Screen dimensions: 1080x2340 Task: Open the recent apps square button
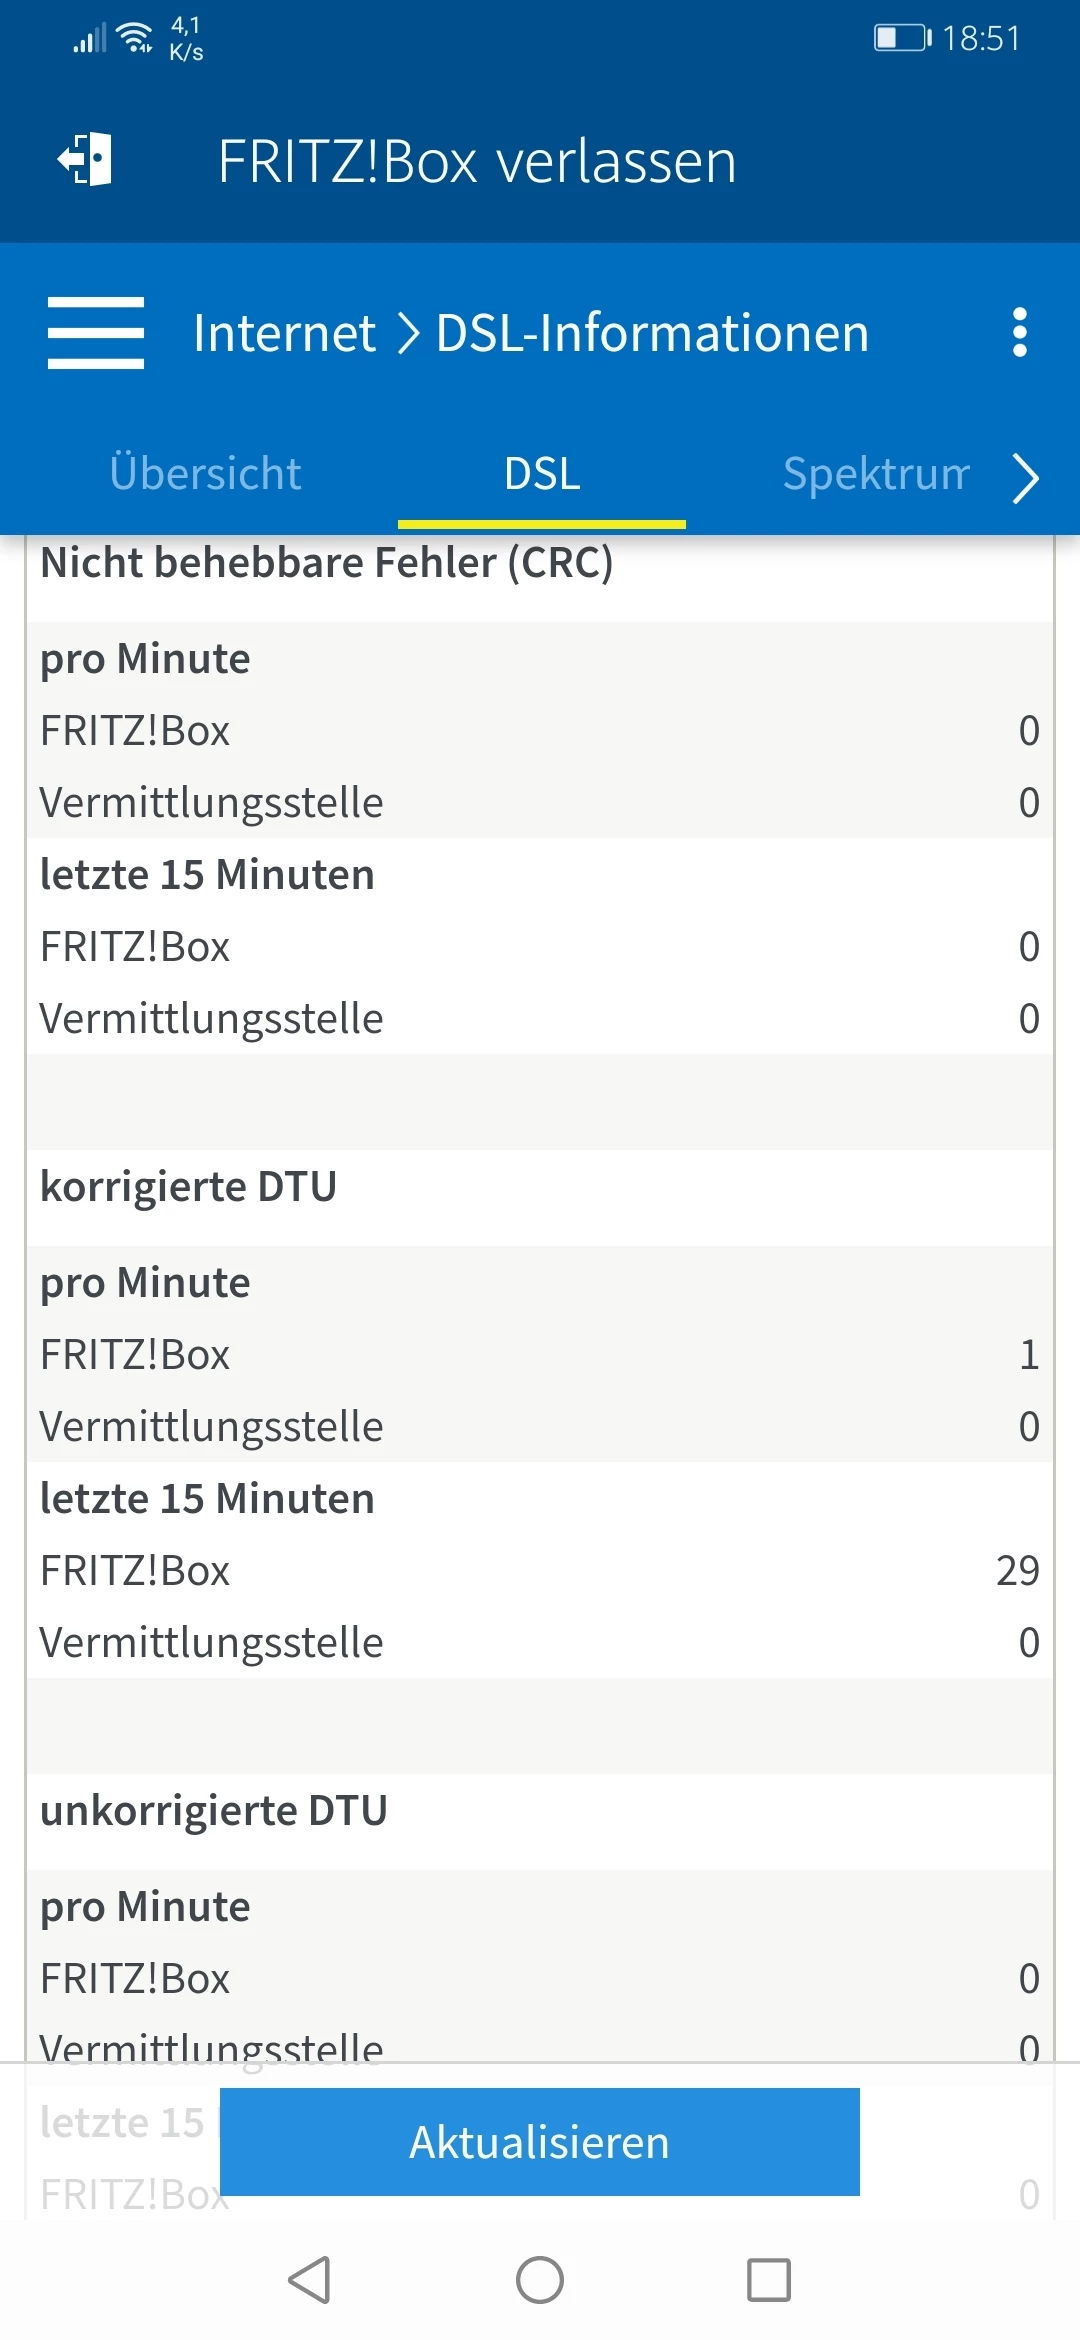(x=768, y=2280)
